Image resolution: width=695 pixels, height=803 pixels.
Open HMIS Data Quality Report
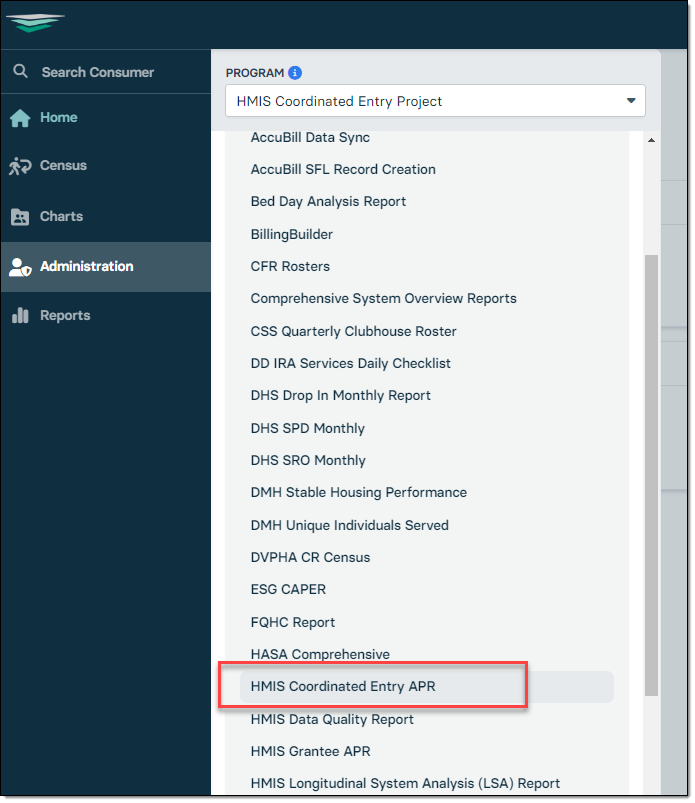click(x=332, y=719)
